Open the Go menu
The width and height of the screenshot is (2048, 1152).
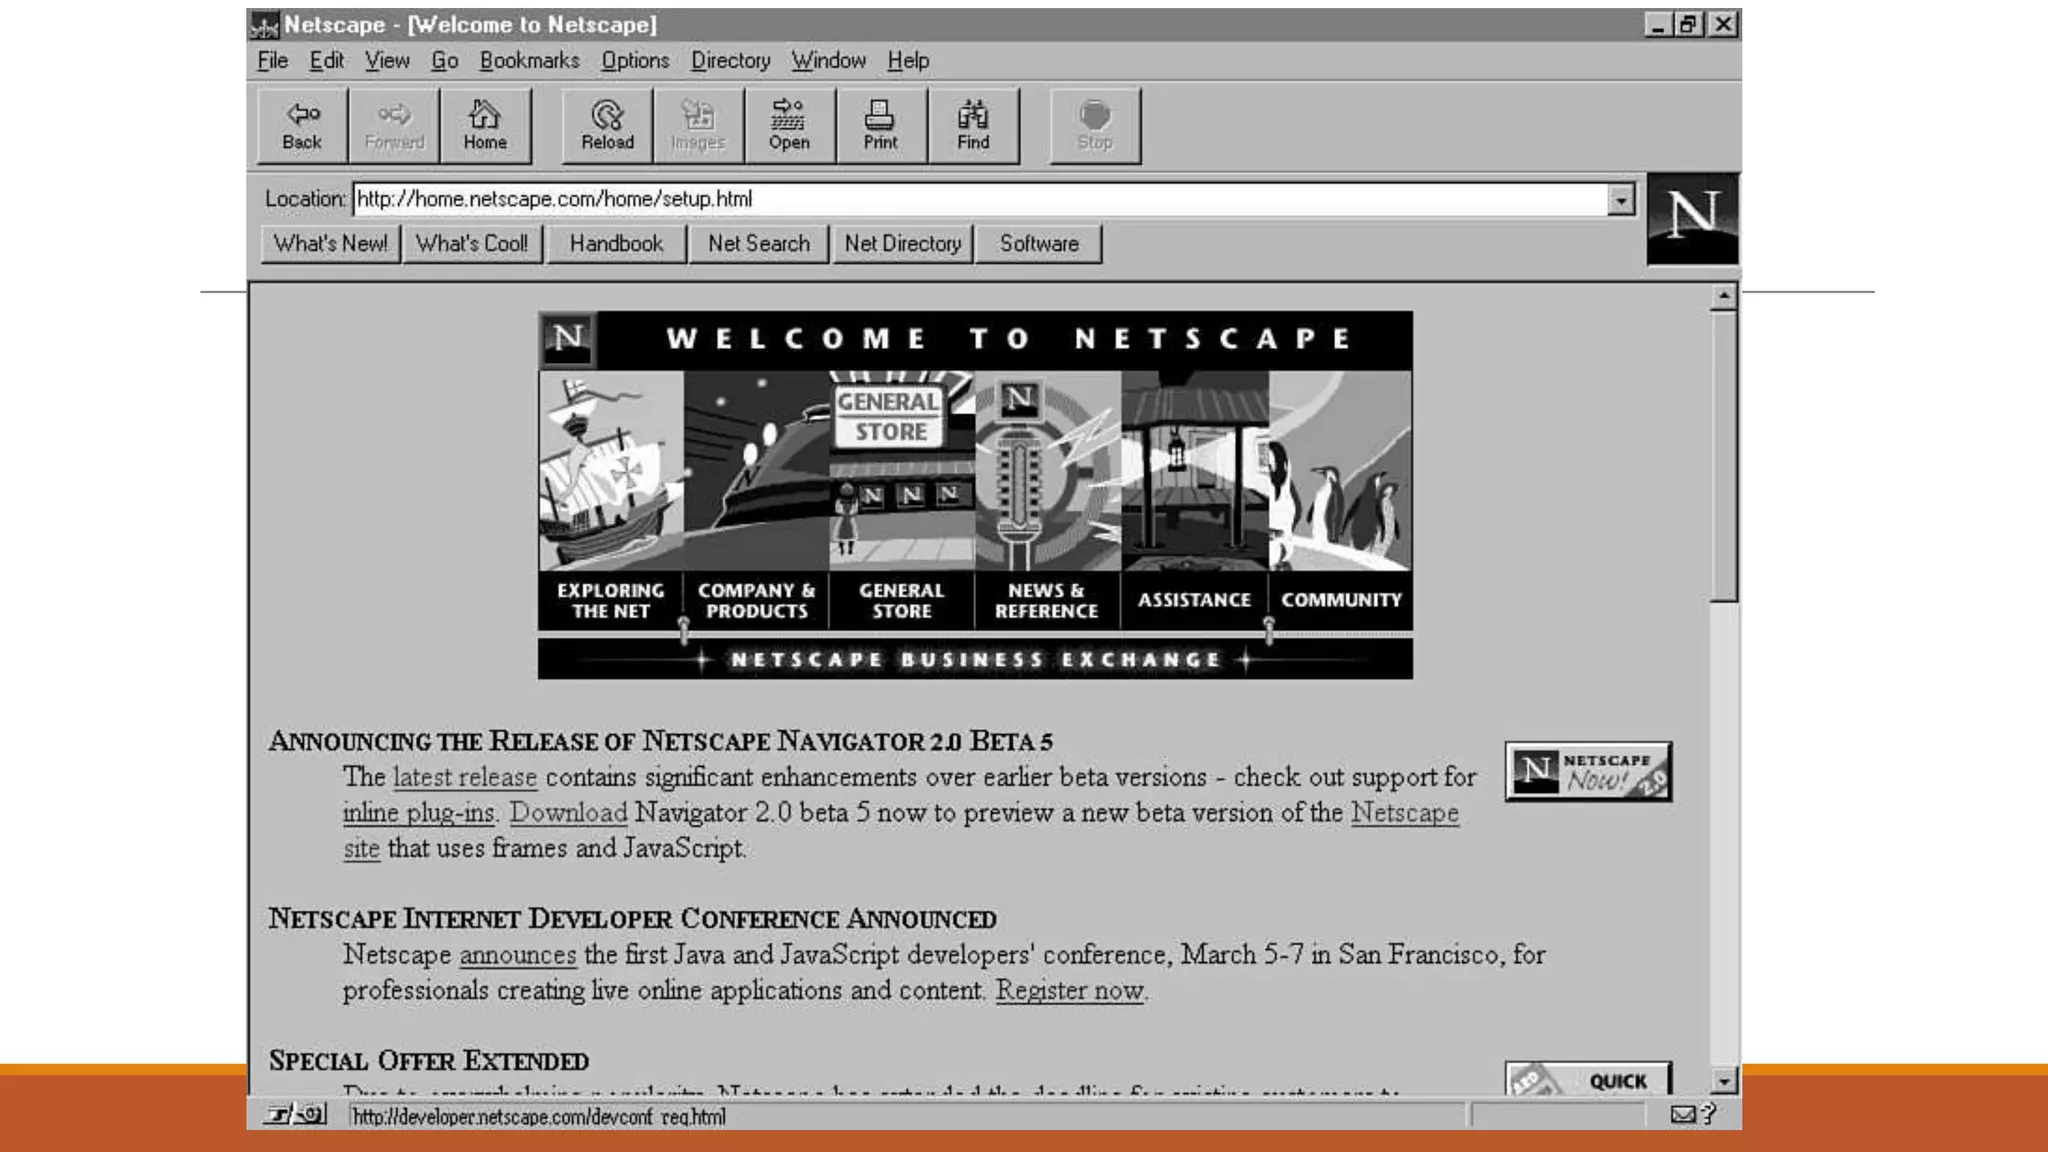point(445,61)
